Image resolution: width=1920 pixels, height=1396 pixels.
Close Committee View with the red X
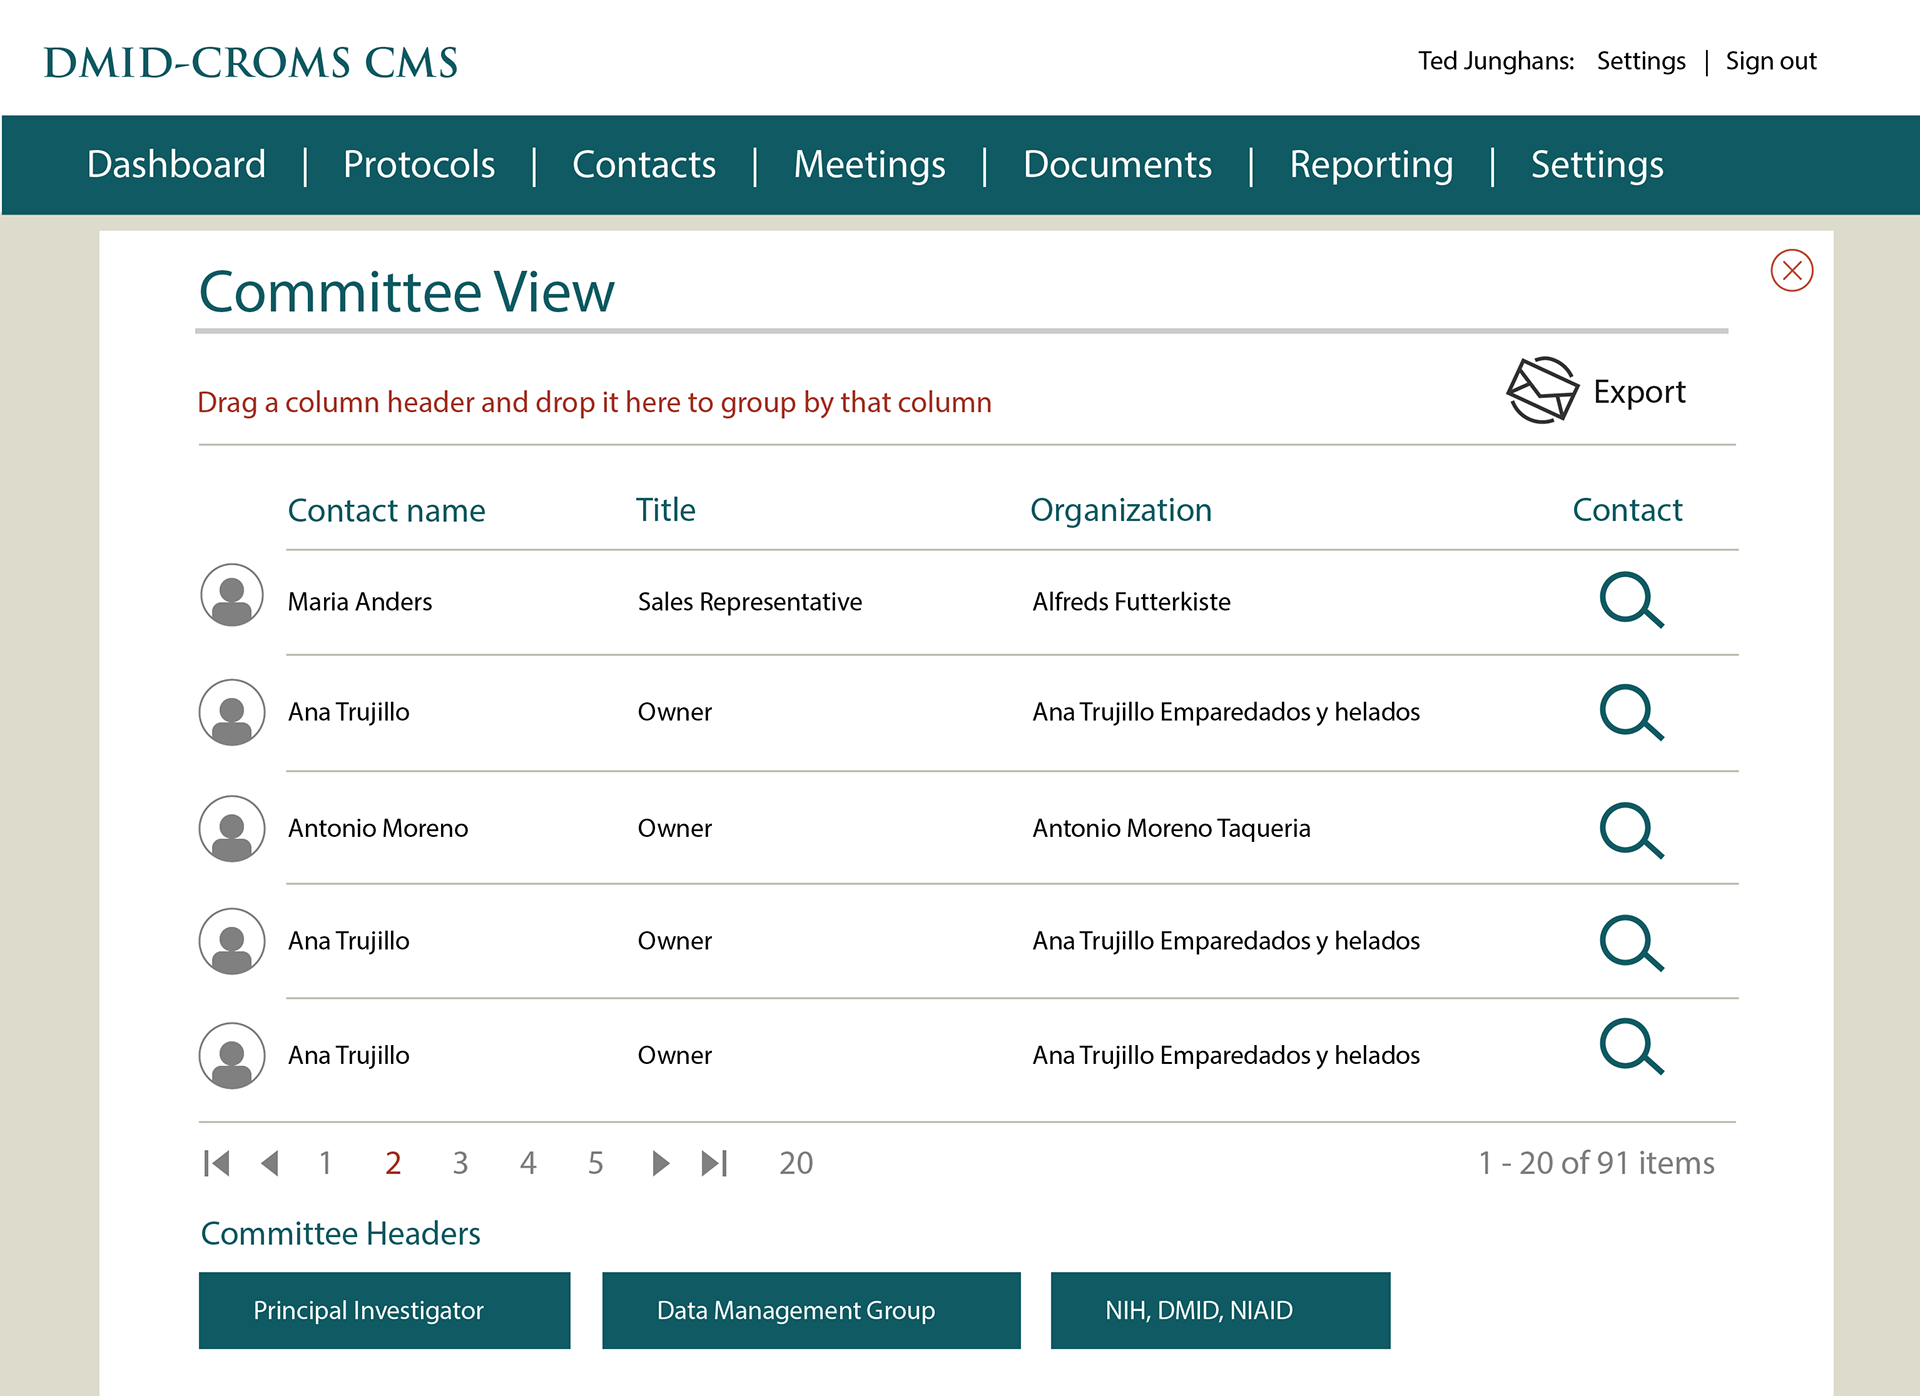pos(1791,271)
